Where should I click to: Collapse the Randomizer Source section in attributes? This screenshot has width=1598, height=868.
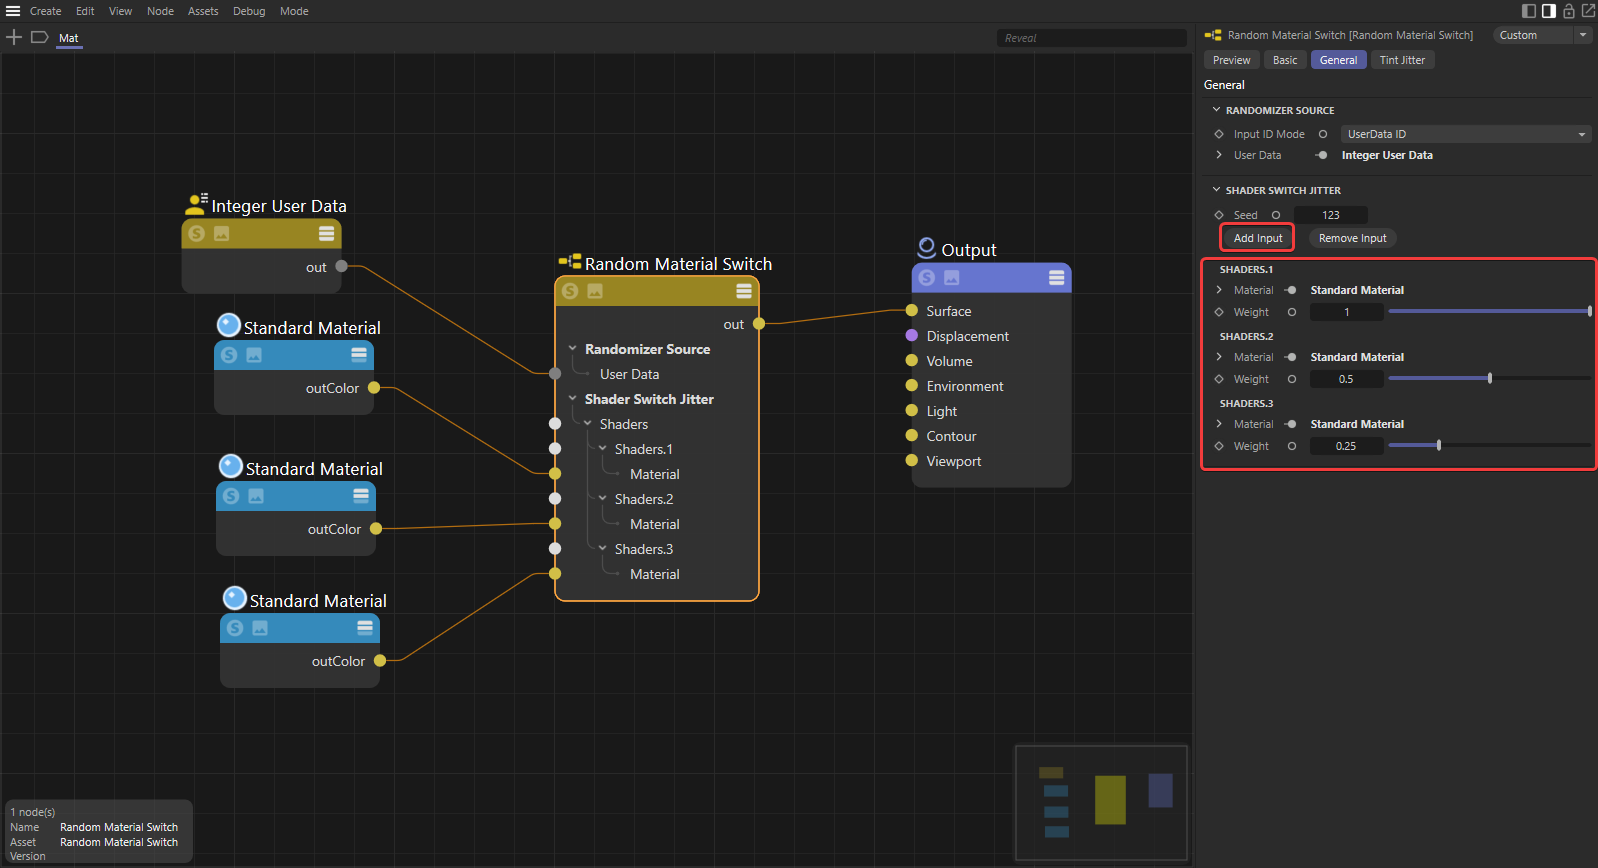pos(1217,110)
